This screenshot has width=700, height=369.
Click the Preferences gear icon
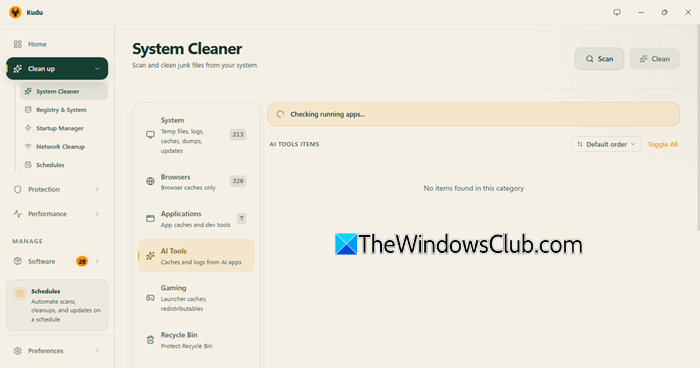17,351
